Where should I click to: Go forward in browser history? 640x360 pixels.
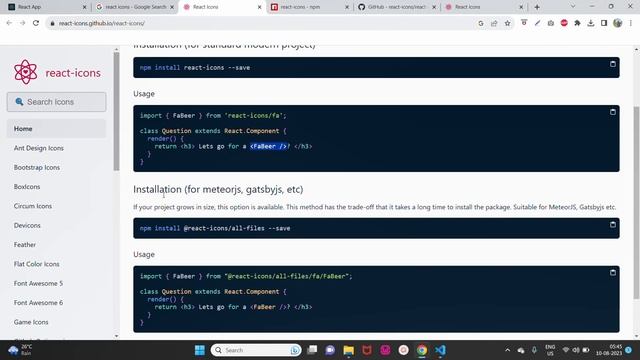[22, 23]
